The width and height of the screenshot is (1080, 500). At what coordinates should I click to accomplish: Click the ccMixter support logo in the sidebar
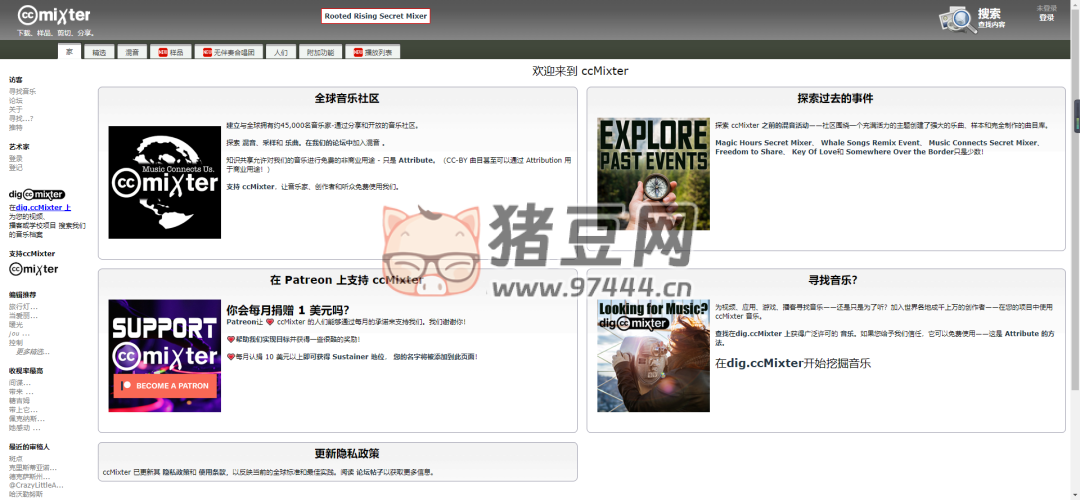(x=34, y=269)
